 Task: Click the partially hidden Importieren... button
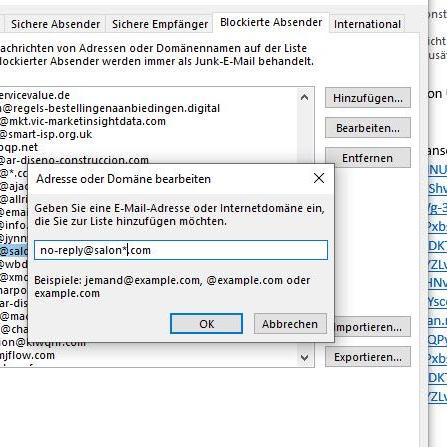372,327
